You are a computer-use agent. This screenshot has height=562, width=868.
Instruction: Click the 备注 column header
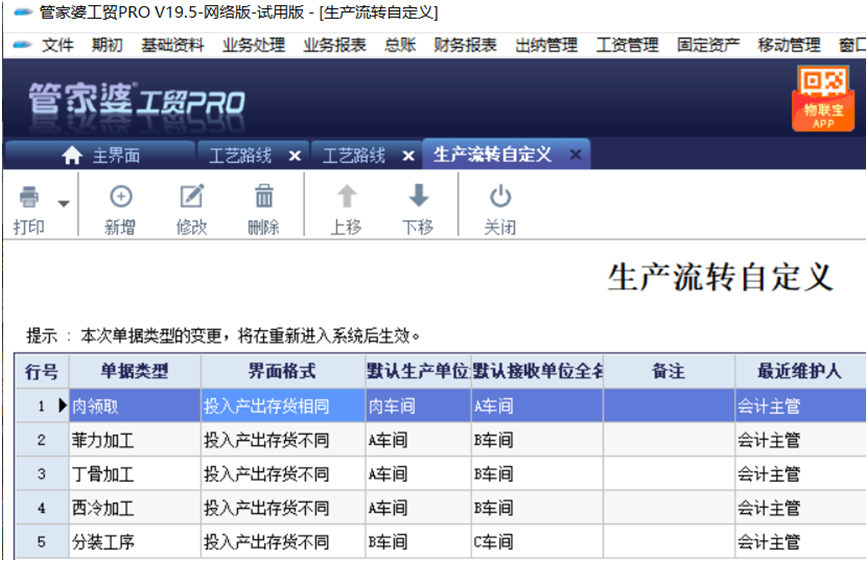click(x=669, y=371)
